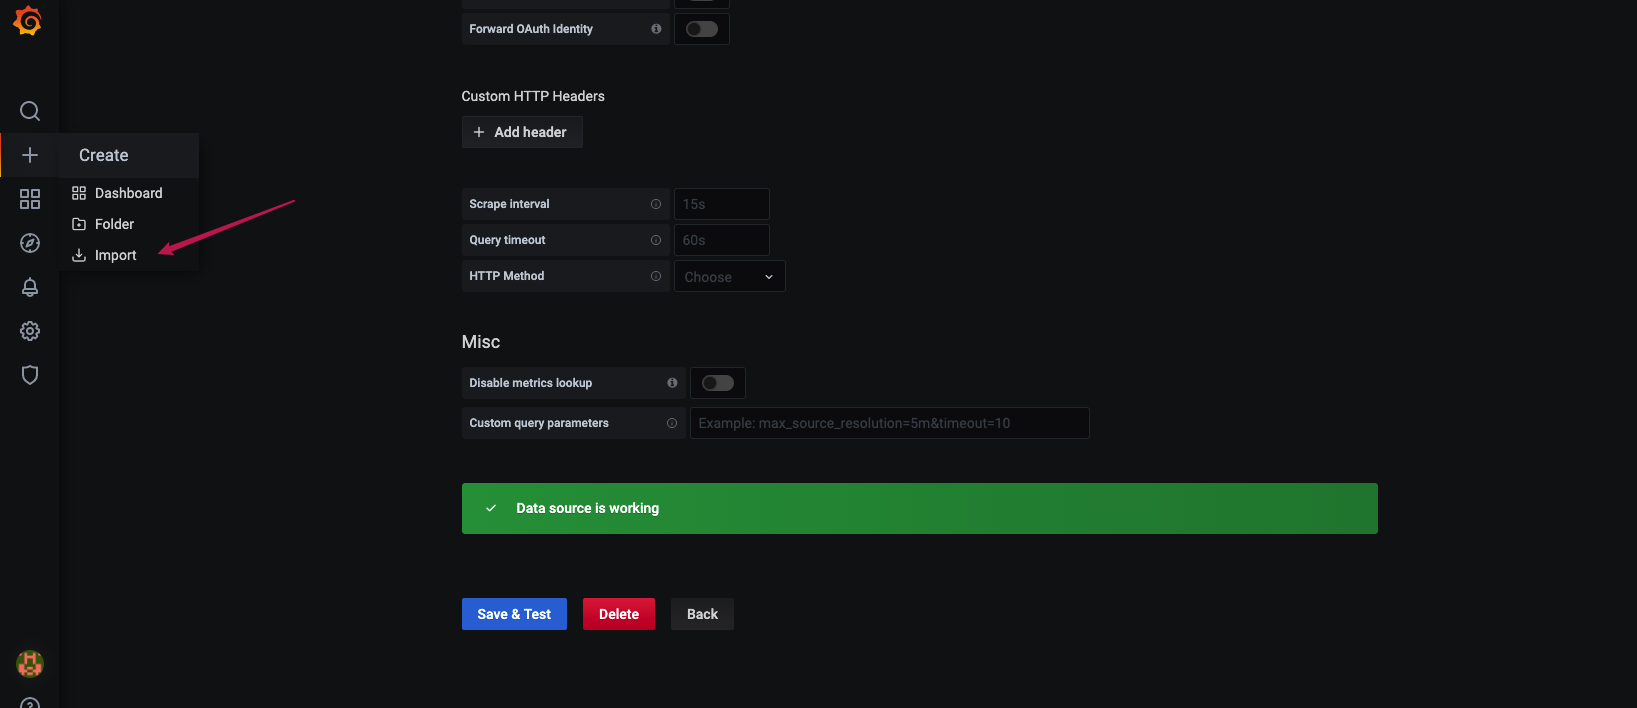Viewport: 1637px width, 708px height.
Task: Open the Alerting bell icon
Action: point(30,287)
